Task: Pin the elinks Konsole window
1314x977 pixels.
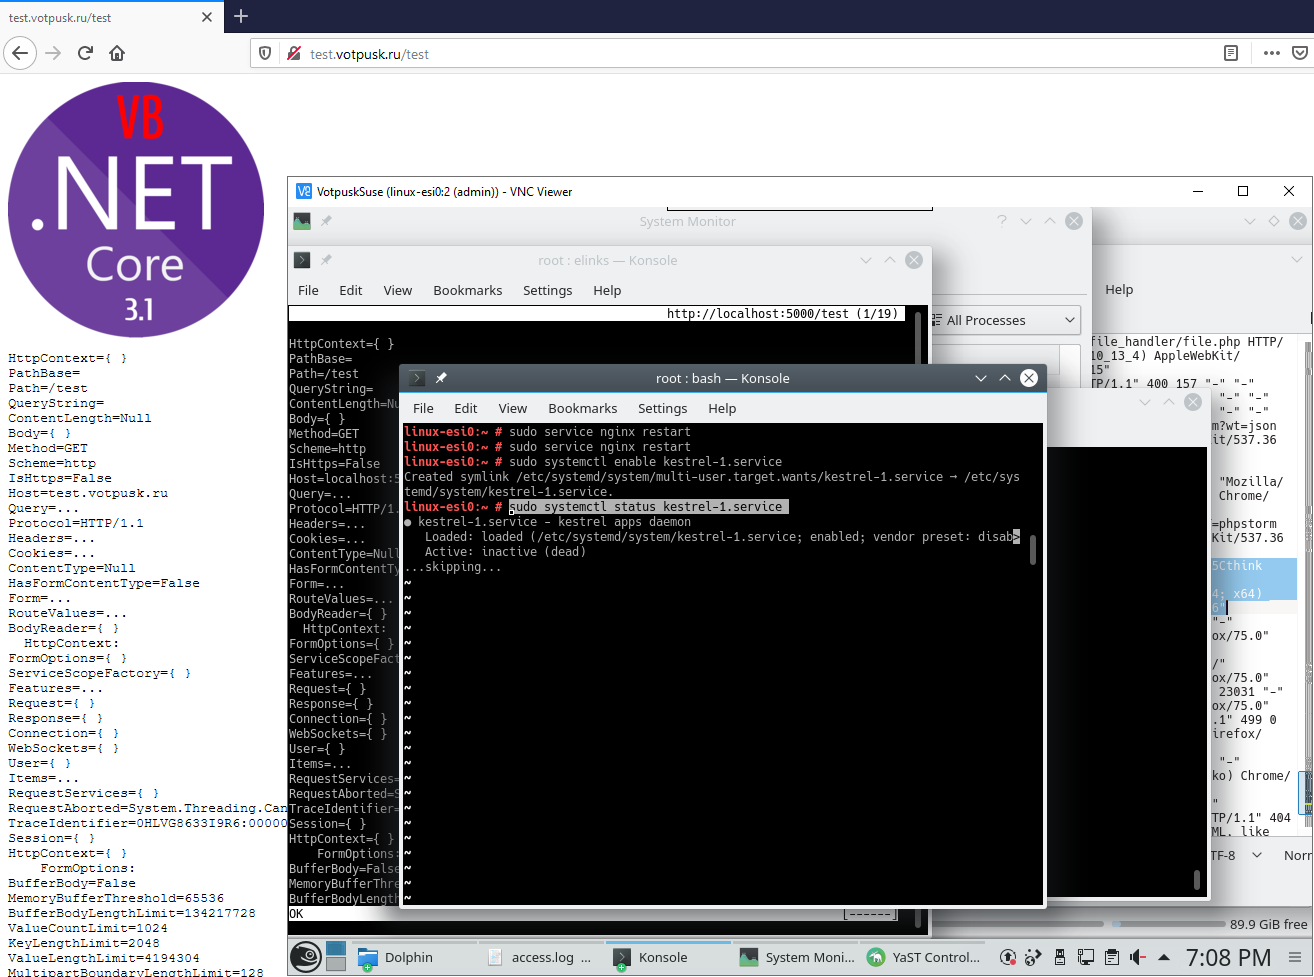Action: point(326,260)
